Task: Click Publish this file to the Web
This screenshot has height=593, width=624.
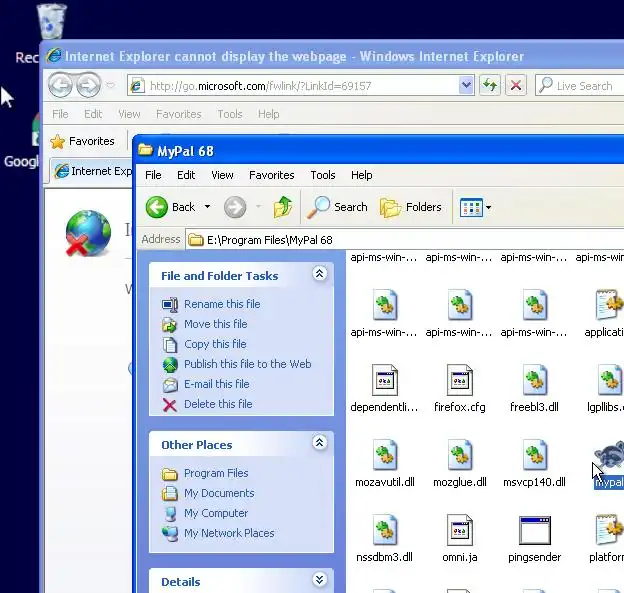Action: point(247,364)
